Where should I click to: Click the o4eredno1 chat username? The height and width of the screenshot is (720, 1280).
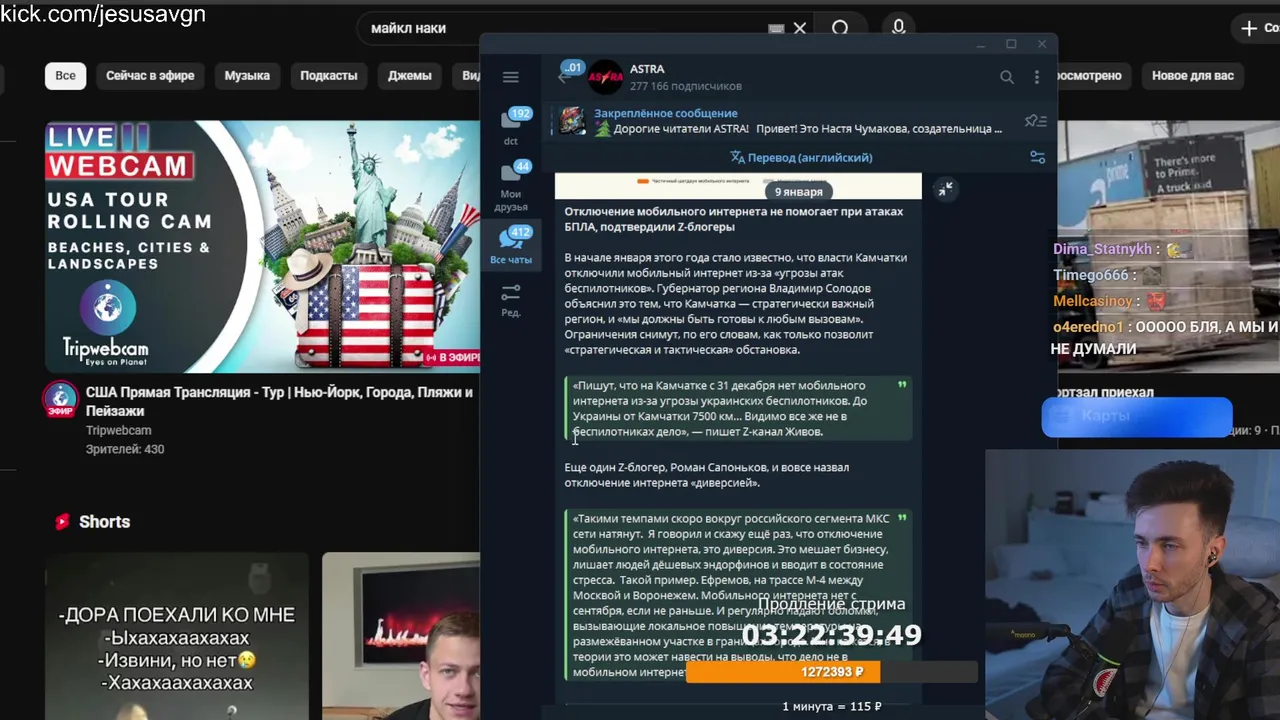click(1088, 327)
